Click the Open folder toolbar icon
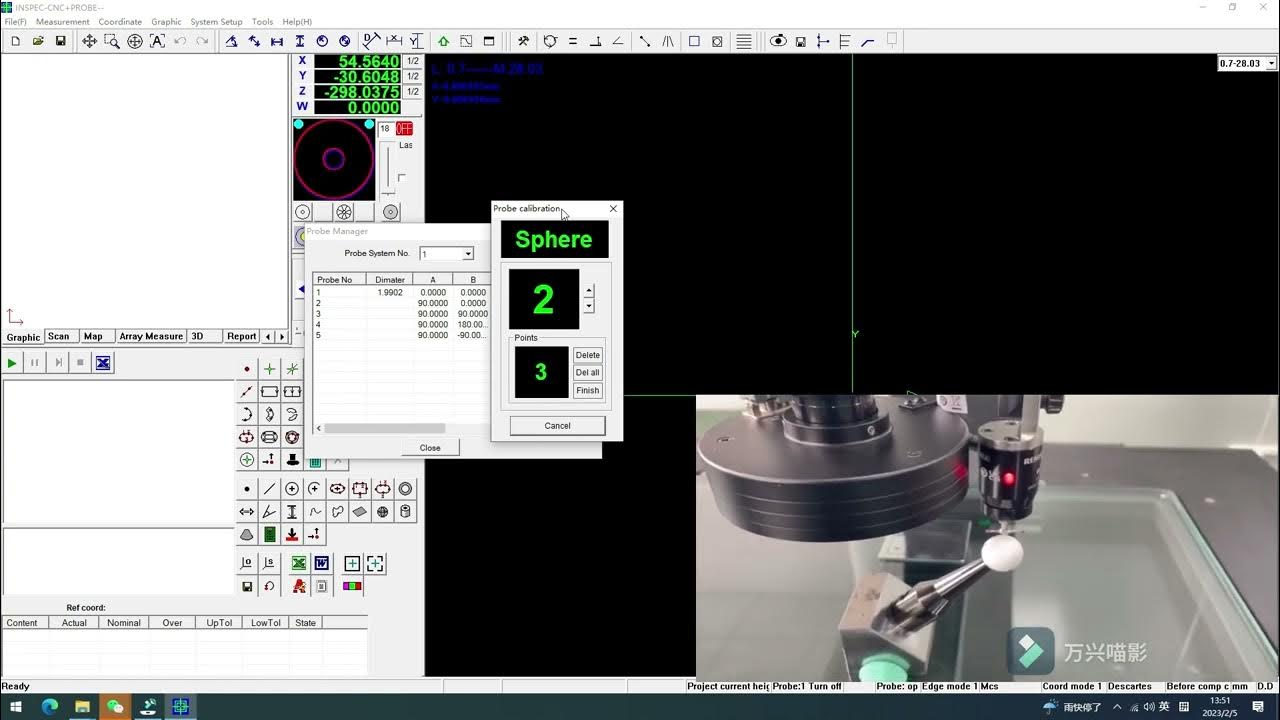 [38, 41]
